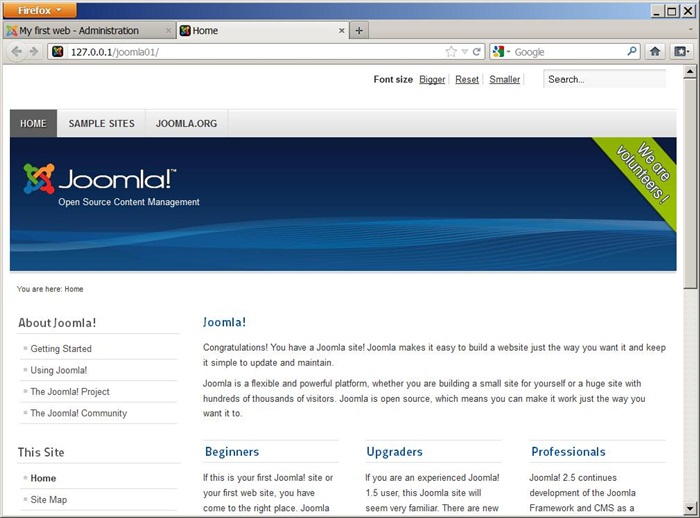Click the Smaller font size link
700x518 pixels.
tap(504, 79)
